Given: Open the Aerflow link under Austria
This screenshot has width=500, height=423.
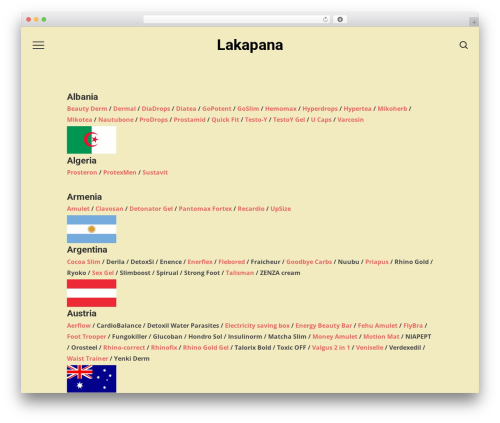Looking at the screenshot, I should (79, 325).
